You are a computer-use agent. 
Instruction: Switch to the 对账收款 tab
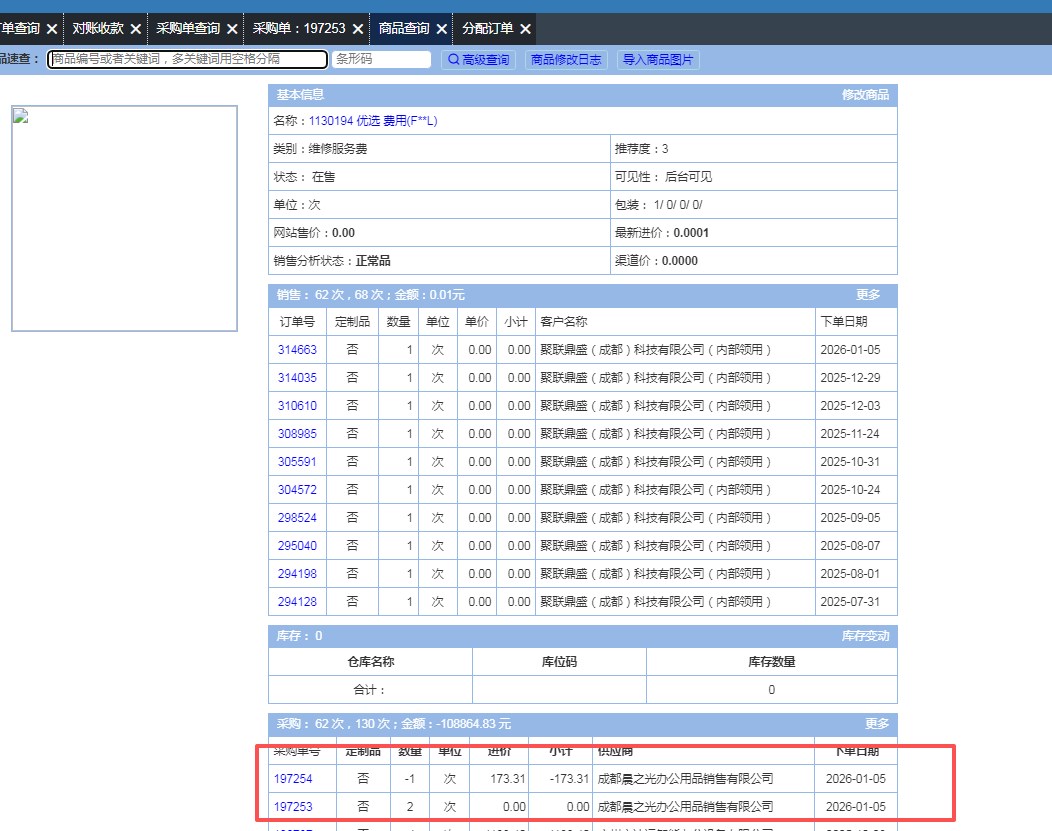(x=97, y=29)
